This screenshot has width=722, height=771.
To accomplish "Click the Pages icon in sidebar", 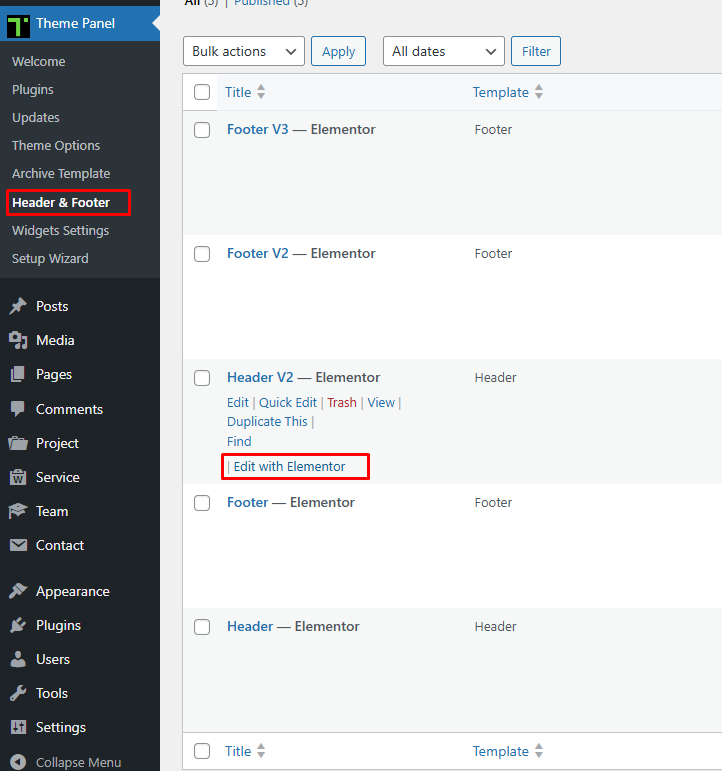I will pyautogui.click(x=18, y=374).
